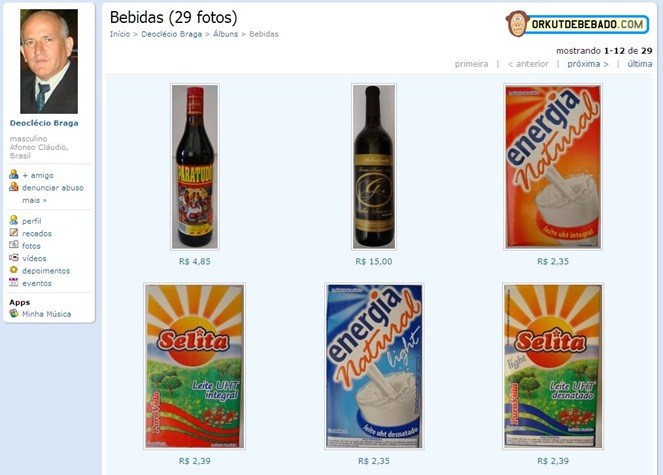The image size is (663, 475).
Task: Go to próxima > page
Action: point(588,64)
